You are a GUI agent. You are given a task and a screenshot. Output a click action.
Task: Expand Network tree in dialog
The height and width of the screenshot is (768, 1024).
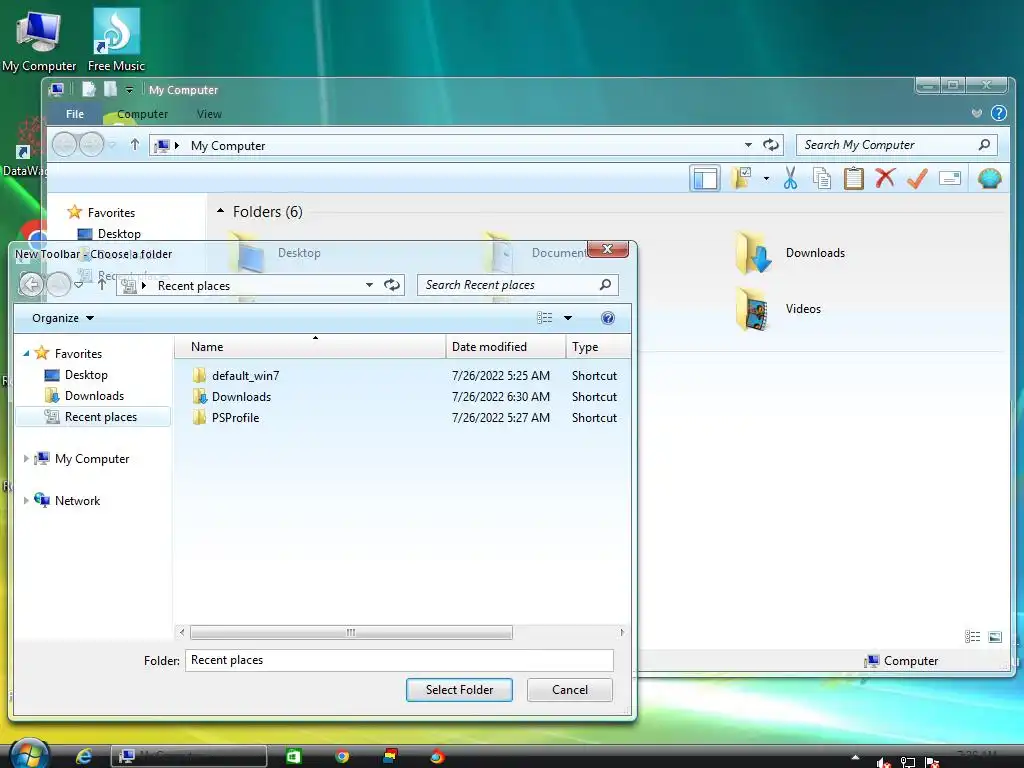click(26, 500)
